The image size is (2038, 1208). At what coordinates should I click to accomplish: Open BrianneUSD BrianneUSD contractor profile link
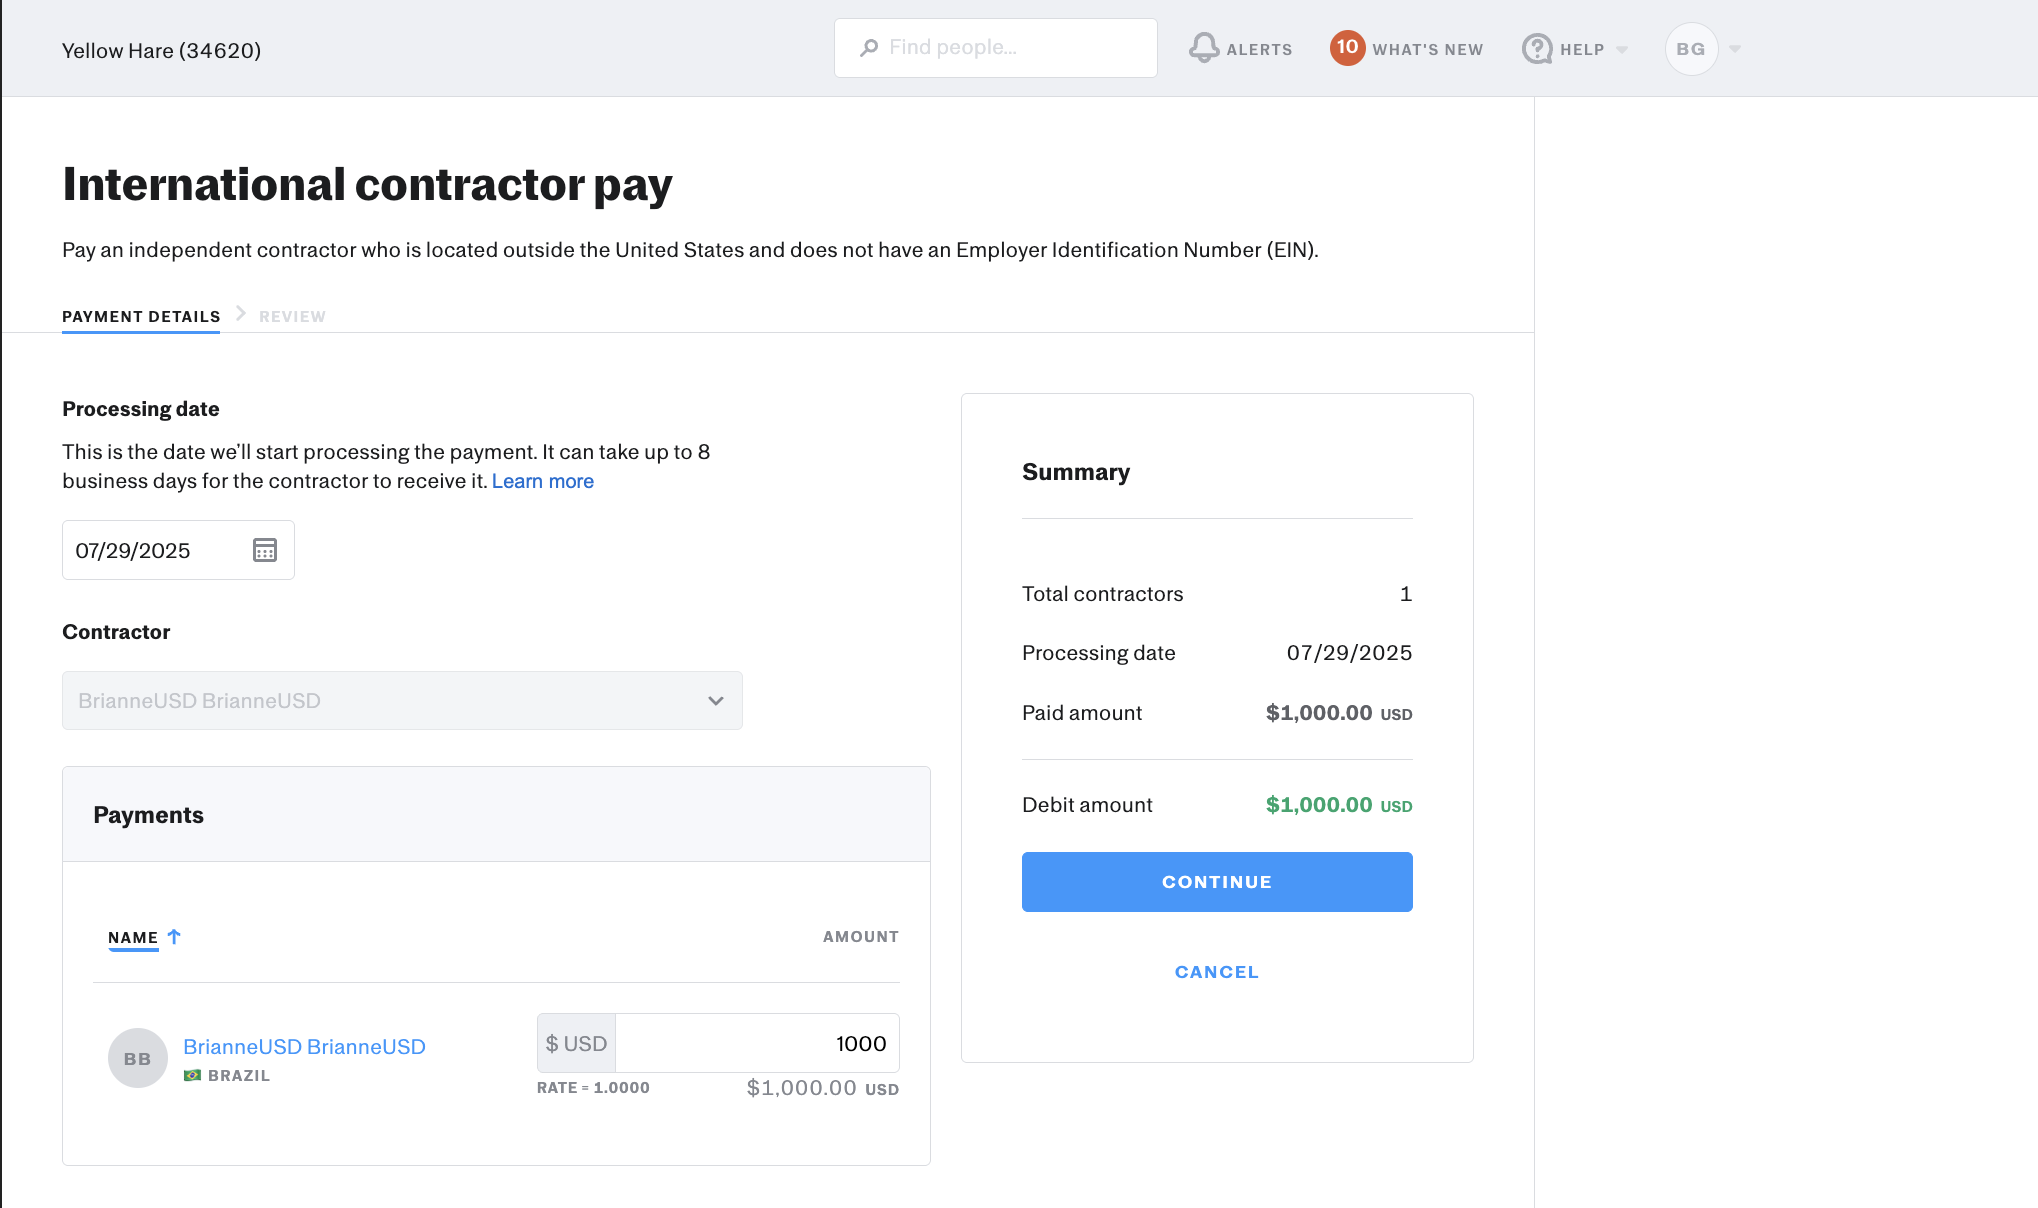304,1046
